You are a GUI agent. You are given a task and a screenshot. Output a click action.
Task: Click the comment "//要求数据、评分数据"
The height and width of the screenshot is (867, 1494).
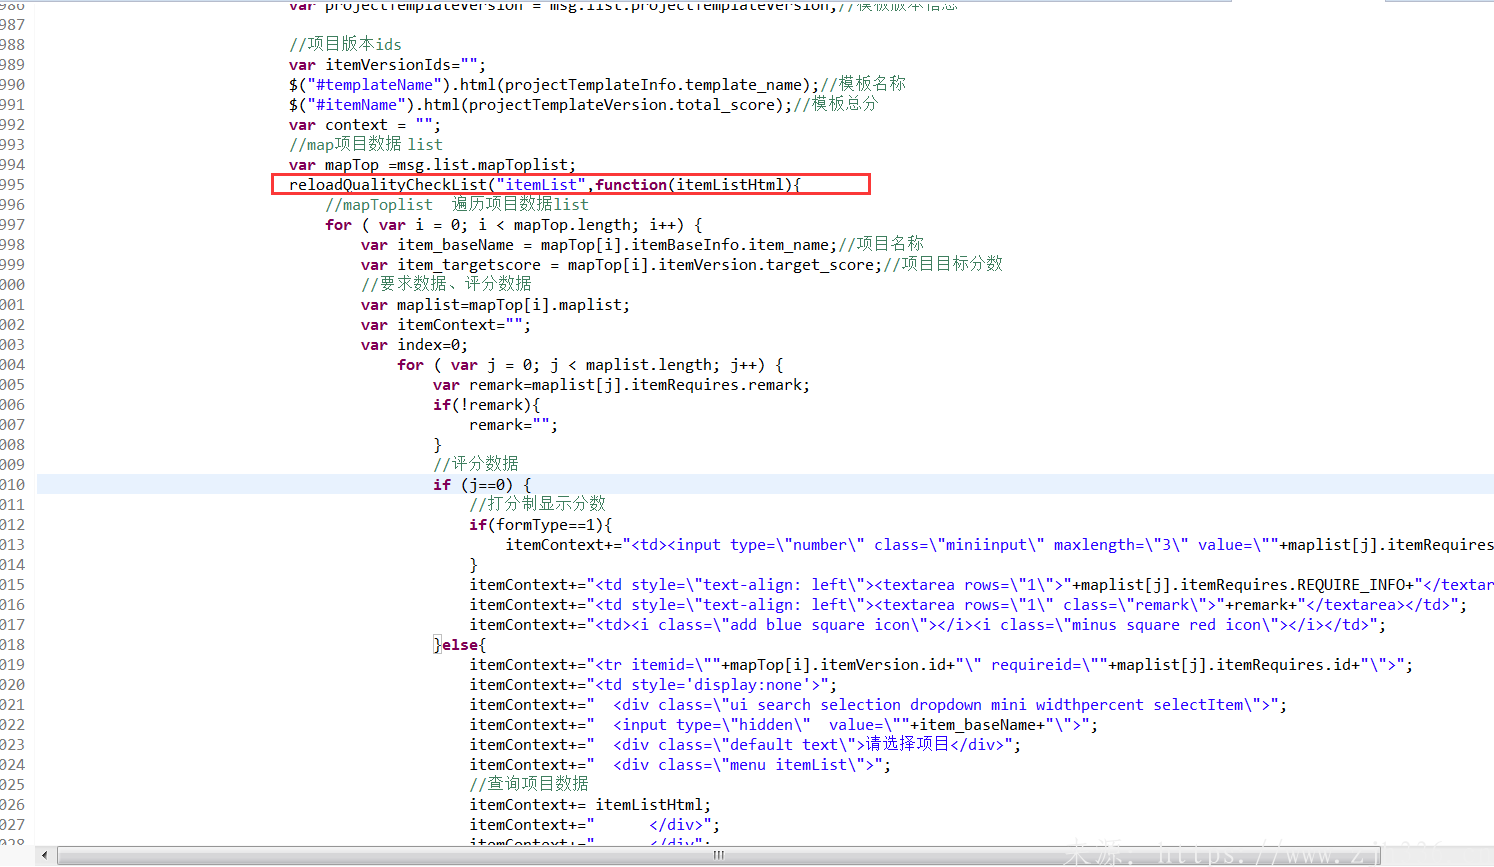point(446,284)
